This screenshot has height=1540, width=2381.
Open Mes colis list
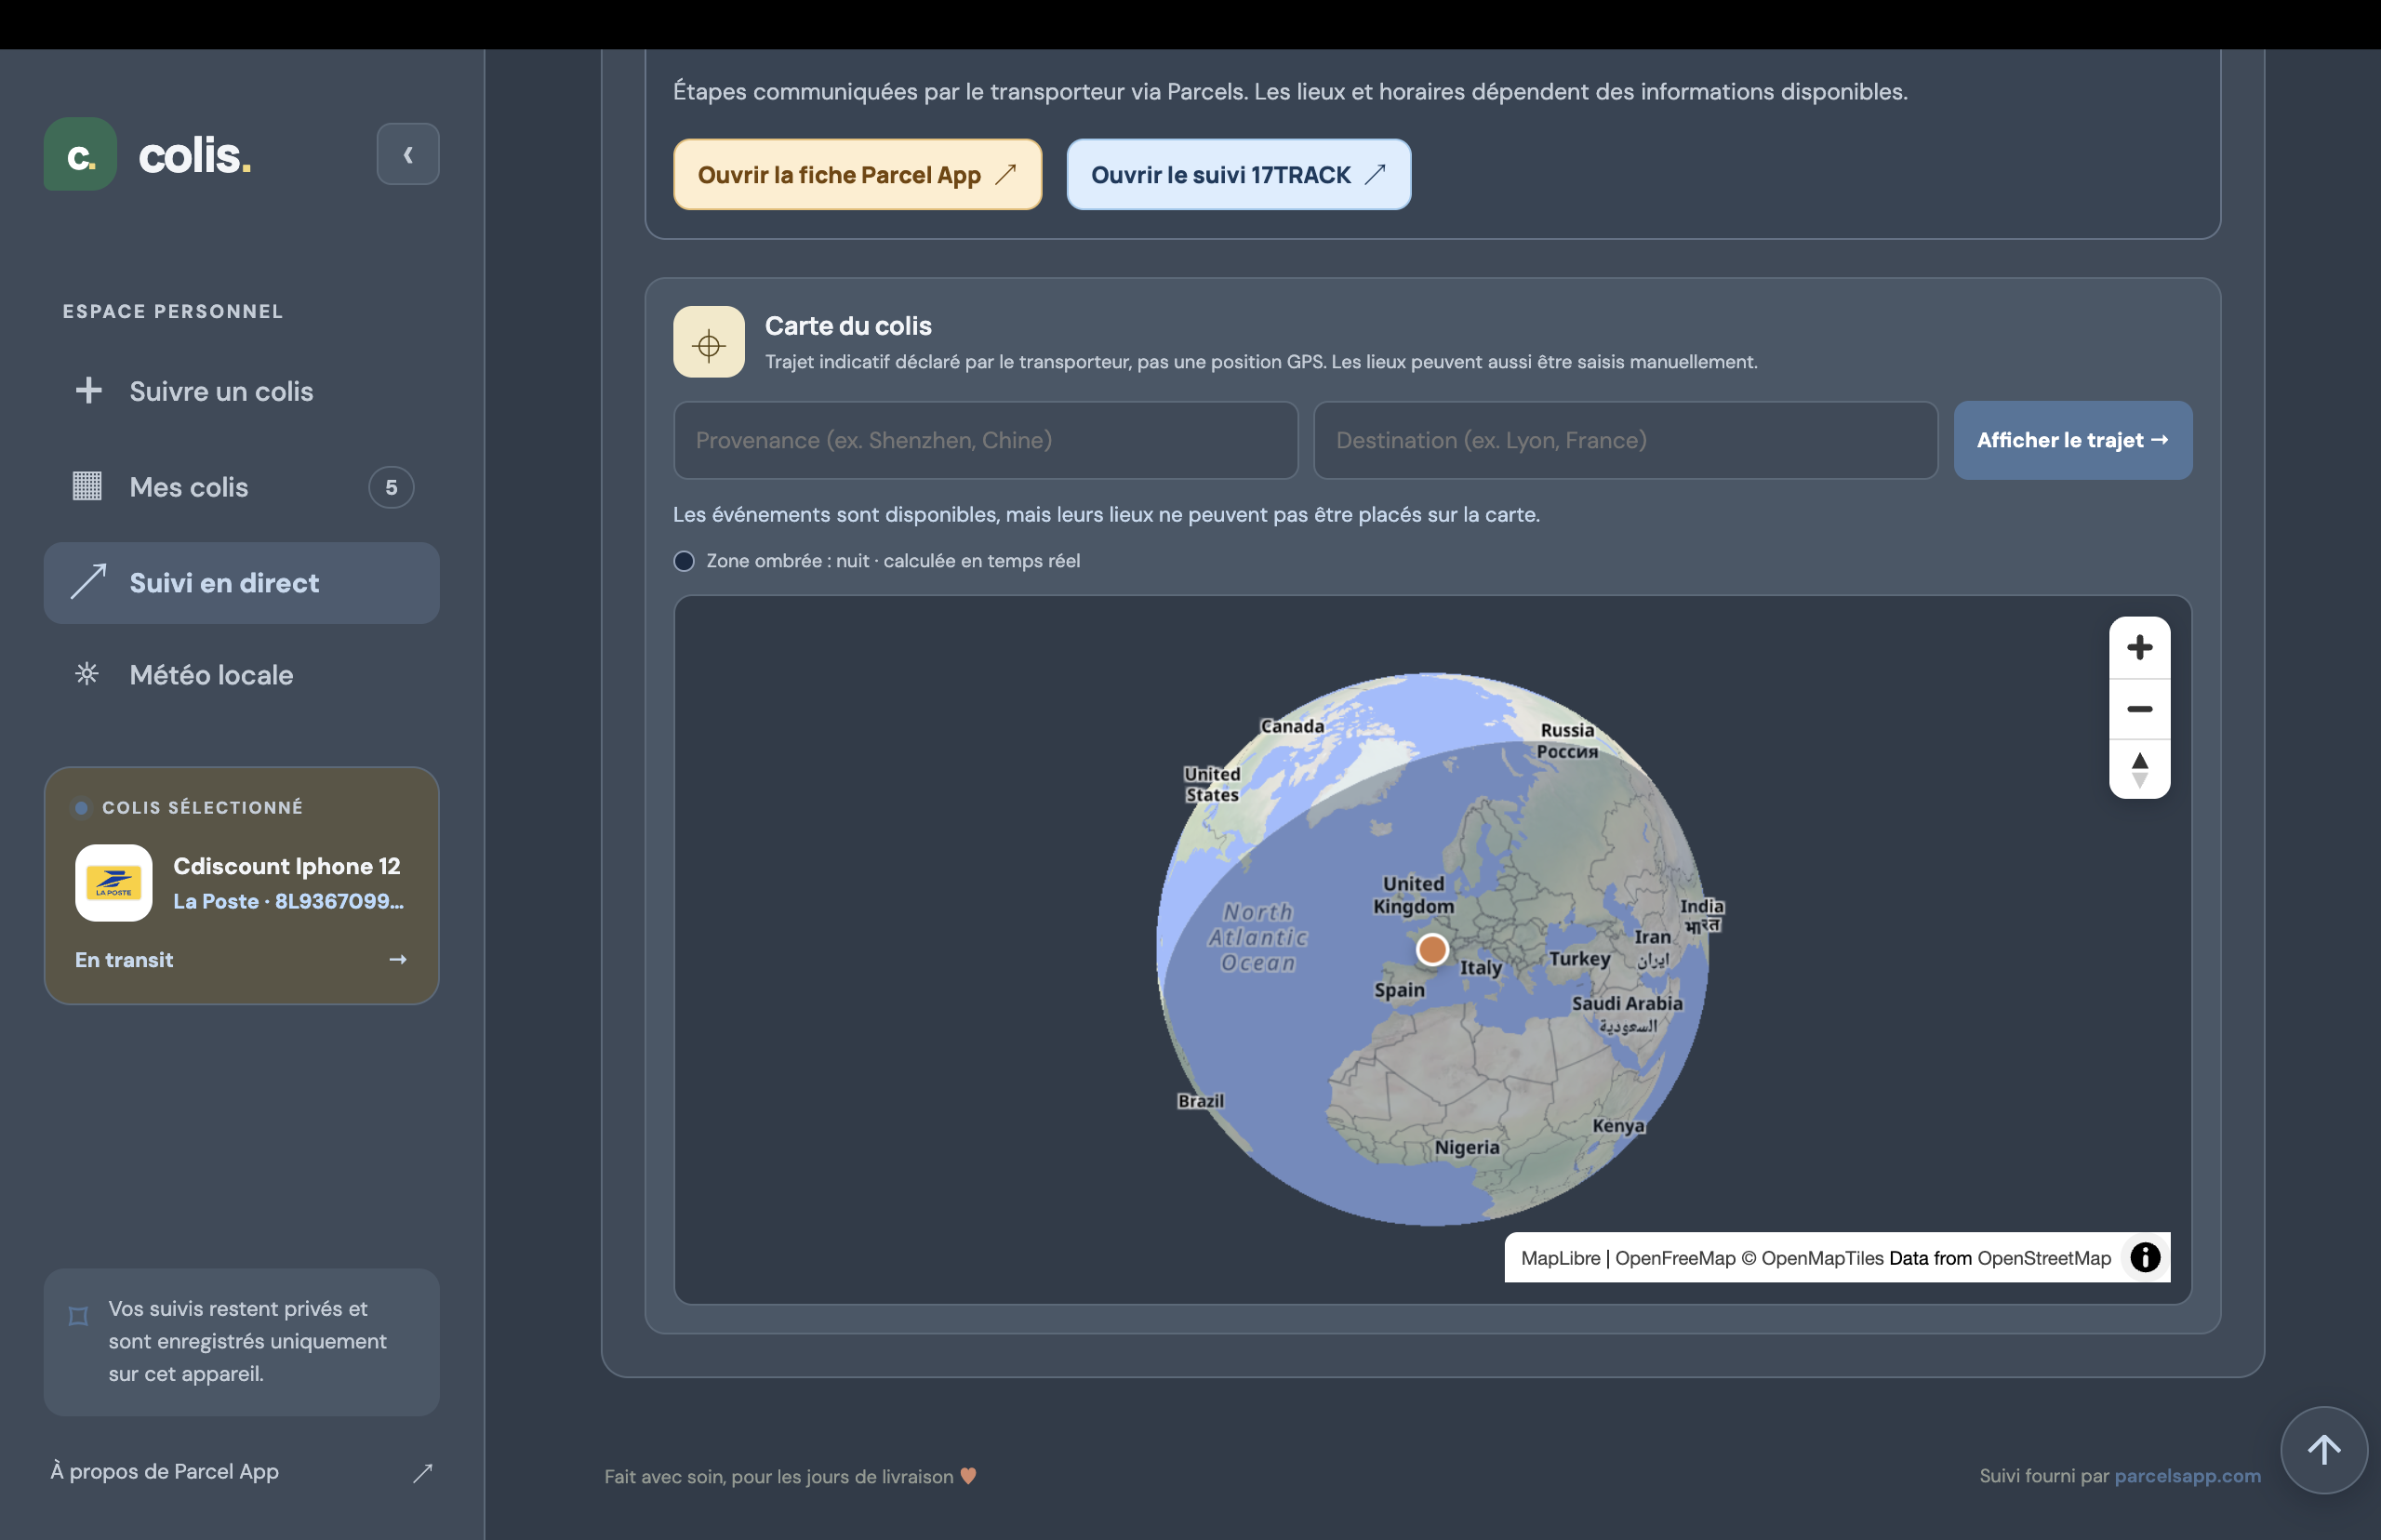pos(241,487)
